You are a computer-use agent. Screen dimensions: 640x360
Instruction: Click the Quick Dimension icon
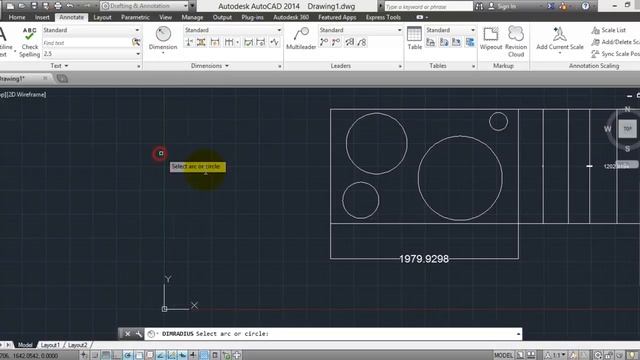click(215, 42)
